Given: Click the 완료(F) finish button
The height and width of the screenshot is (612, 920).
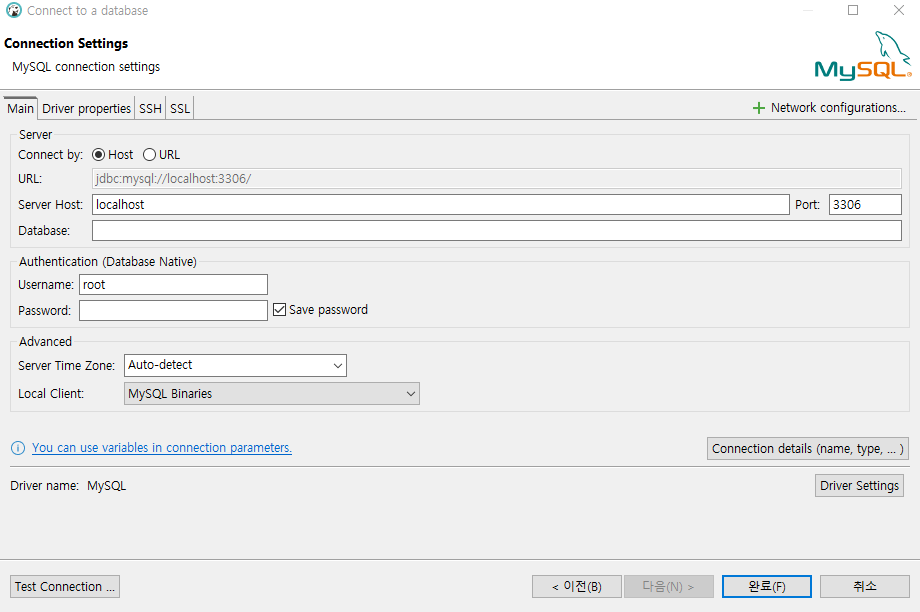Looking at the screenshot, I should tap(767, 586).
